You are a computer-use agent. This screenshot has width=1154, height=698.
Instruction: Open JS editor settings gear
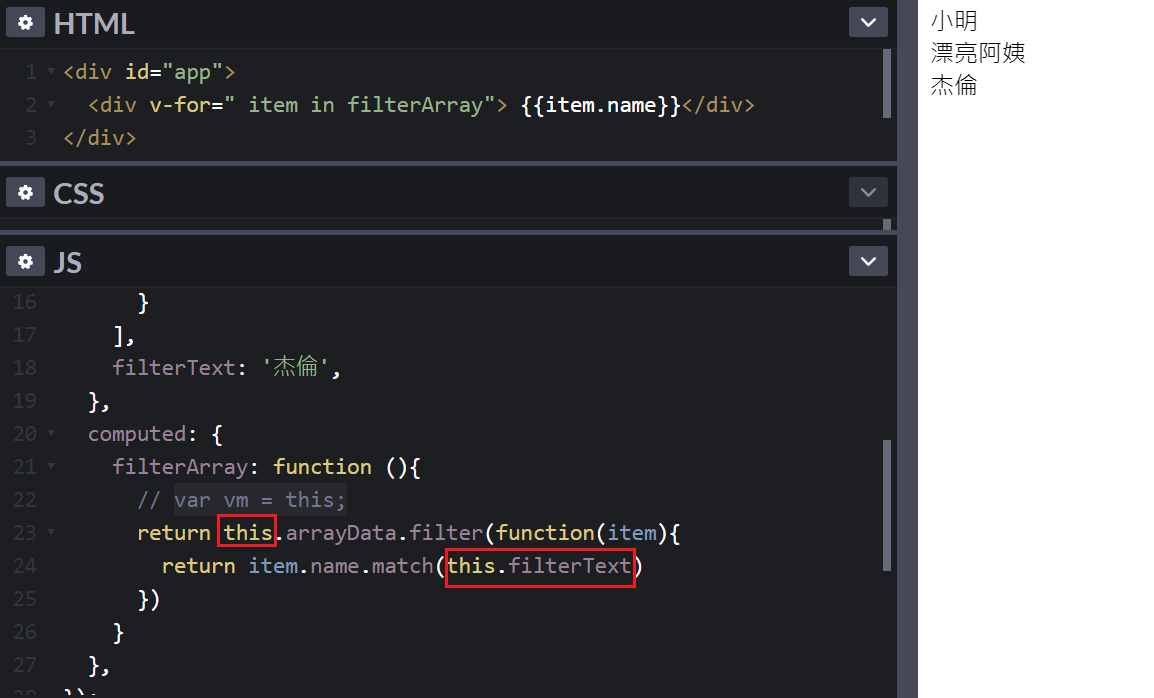click(25, 261)
